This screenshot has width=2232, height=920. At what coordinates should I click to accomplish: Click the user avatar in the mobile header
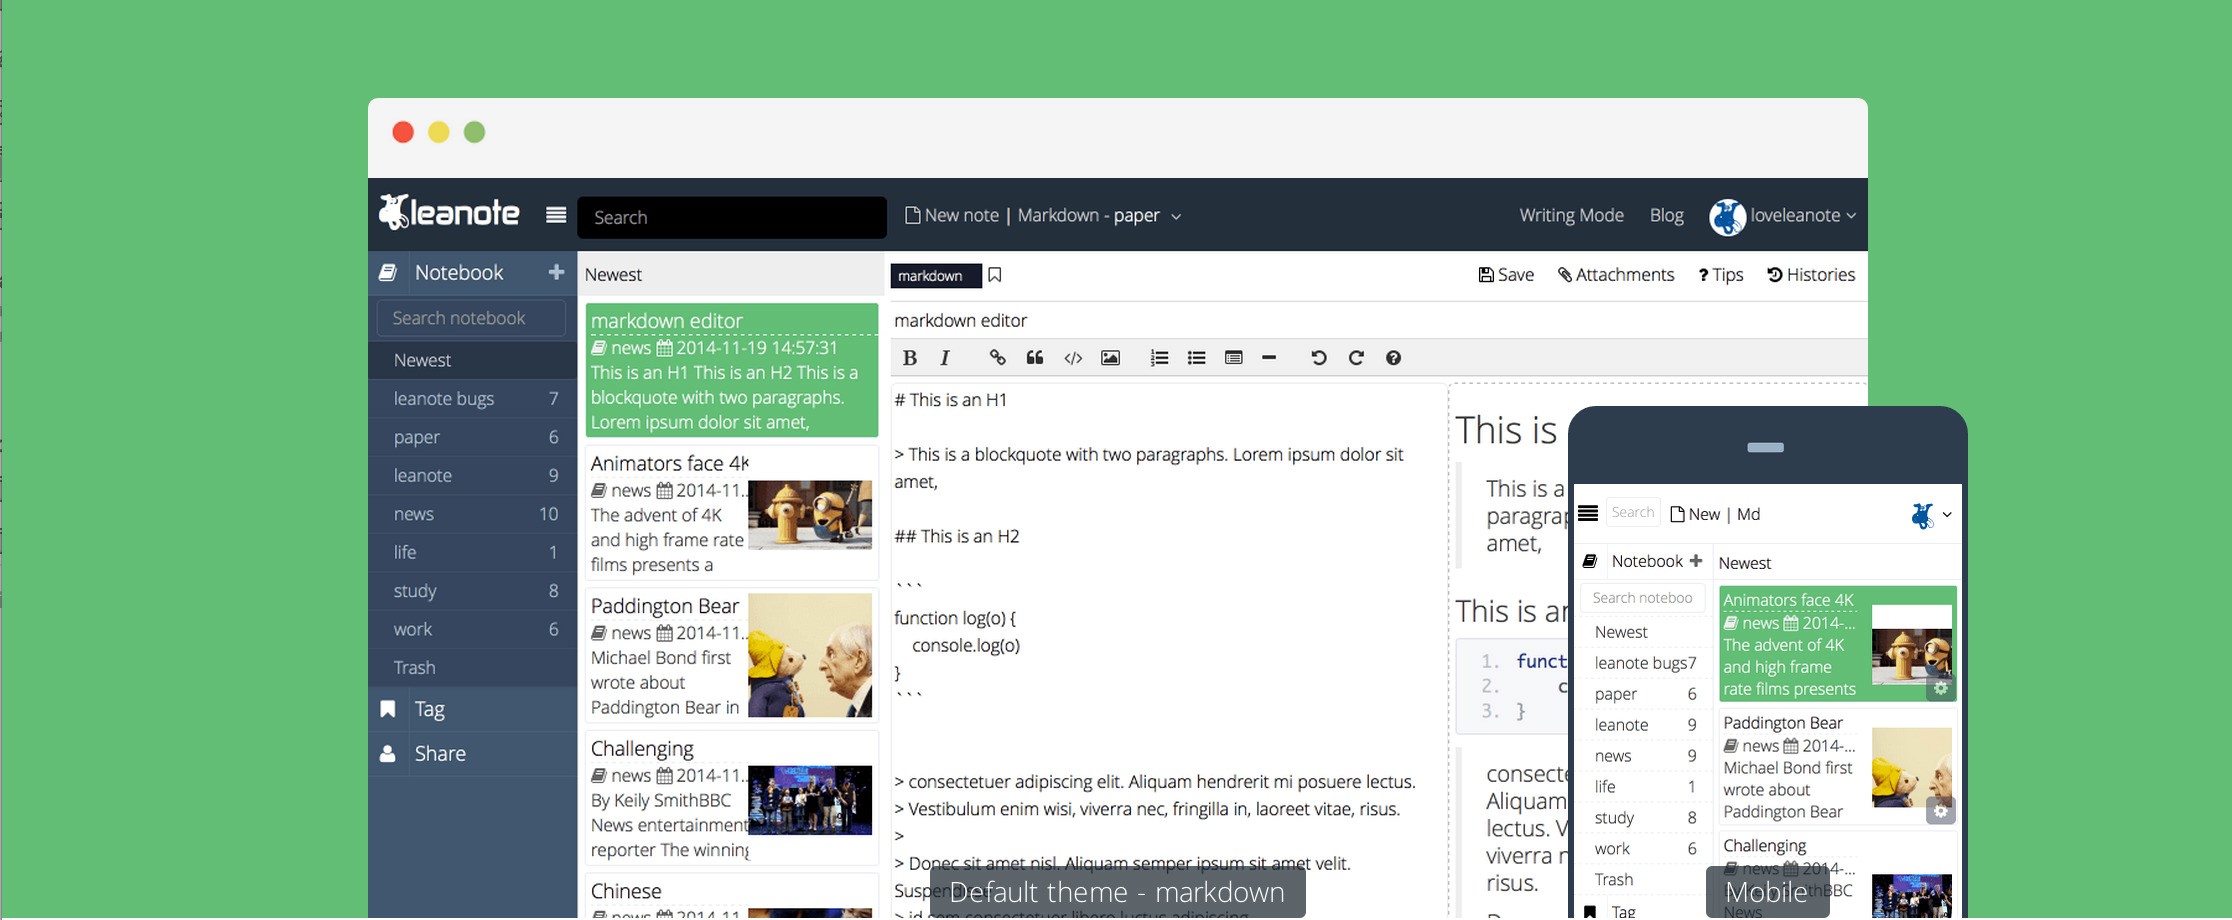1922,515
